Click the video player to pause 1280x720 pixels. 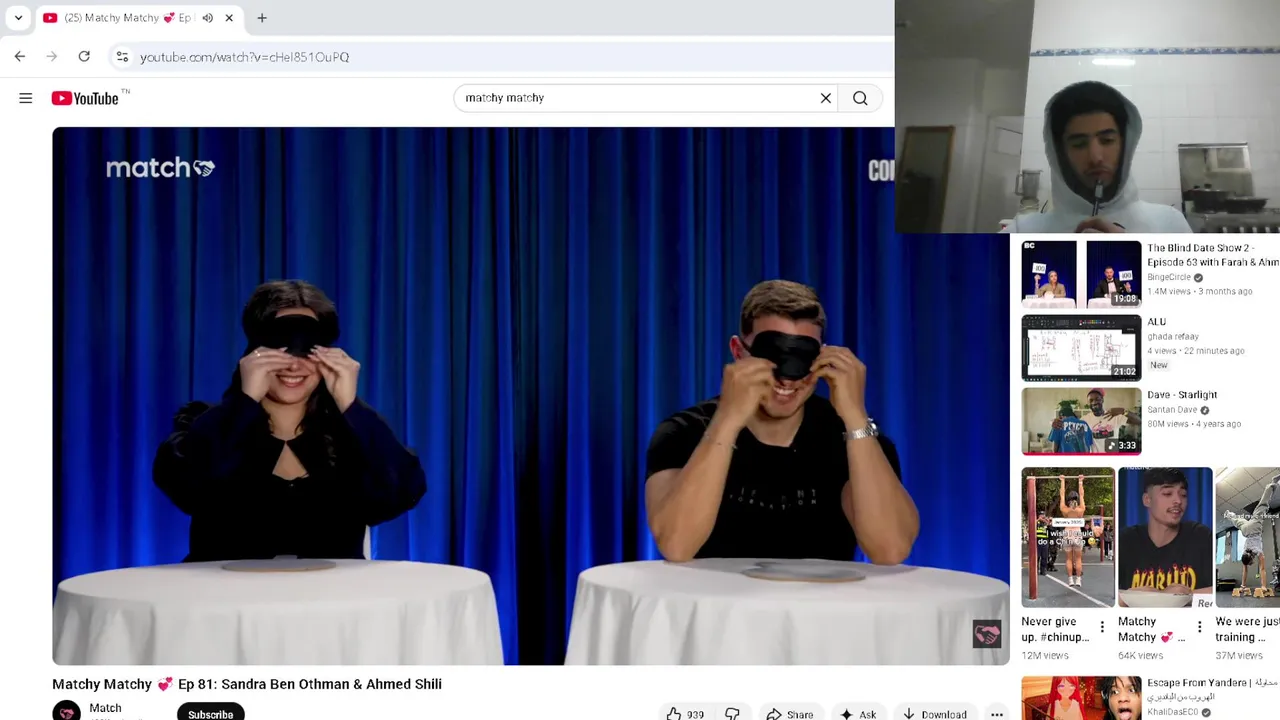[x=530, y=396]
